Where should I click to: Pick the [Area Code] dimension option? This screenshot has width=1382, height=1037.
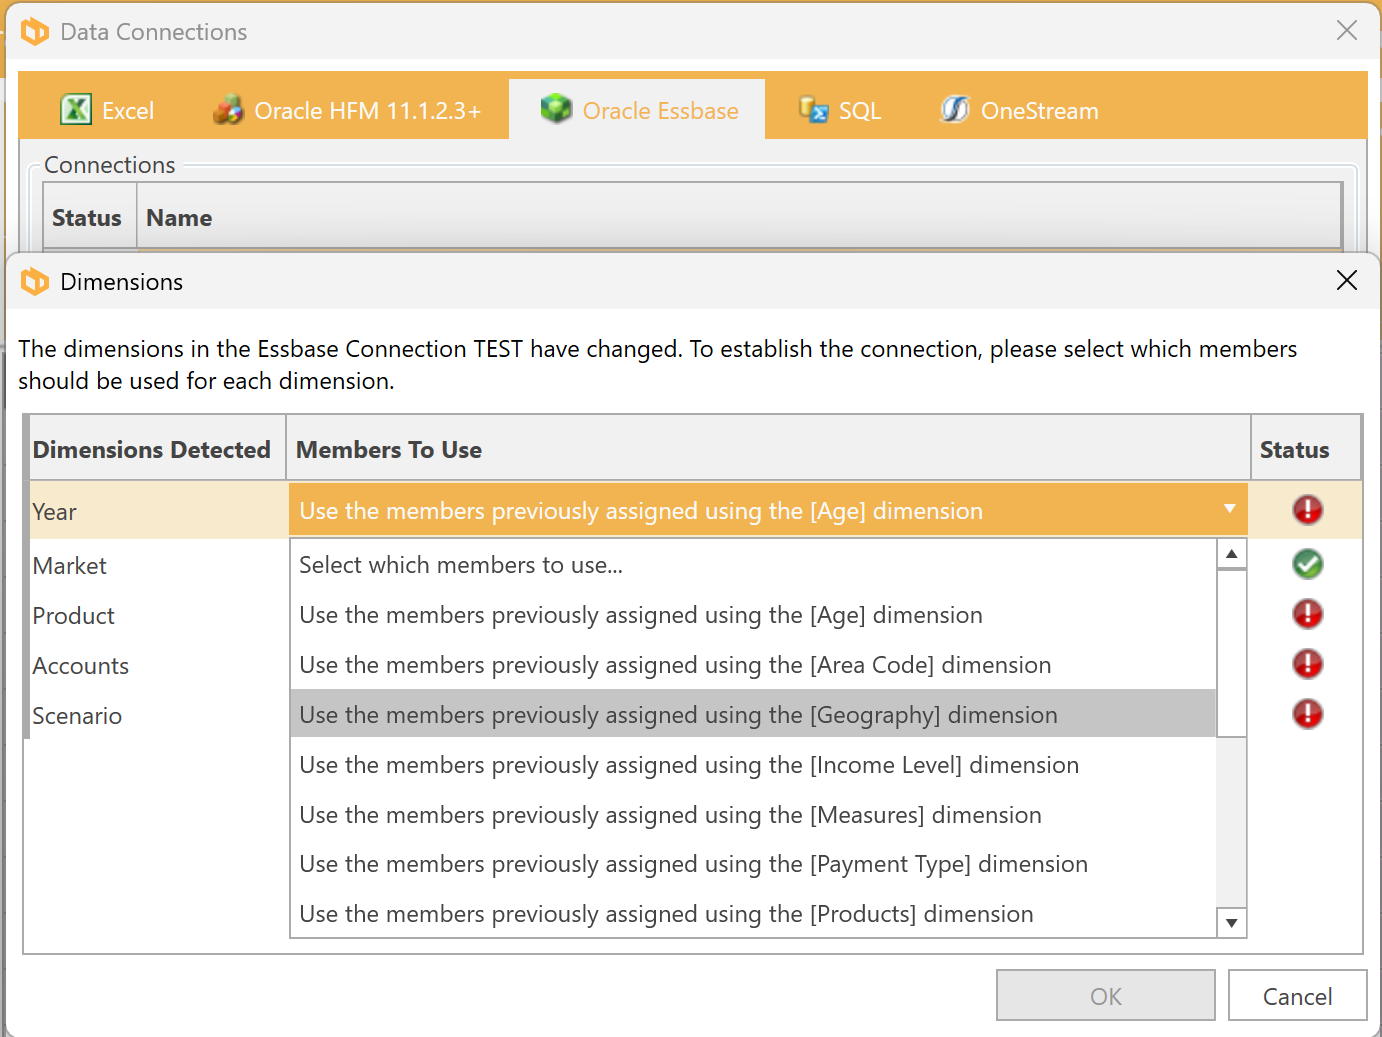click(x=753, y=665)
